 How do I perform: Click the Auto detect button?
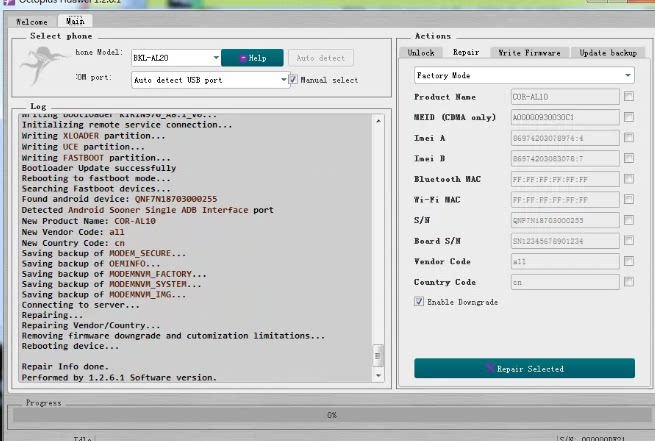pyautogui.click(x=321, y=58)
